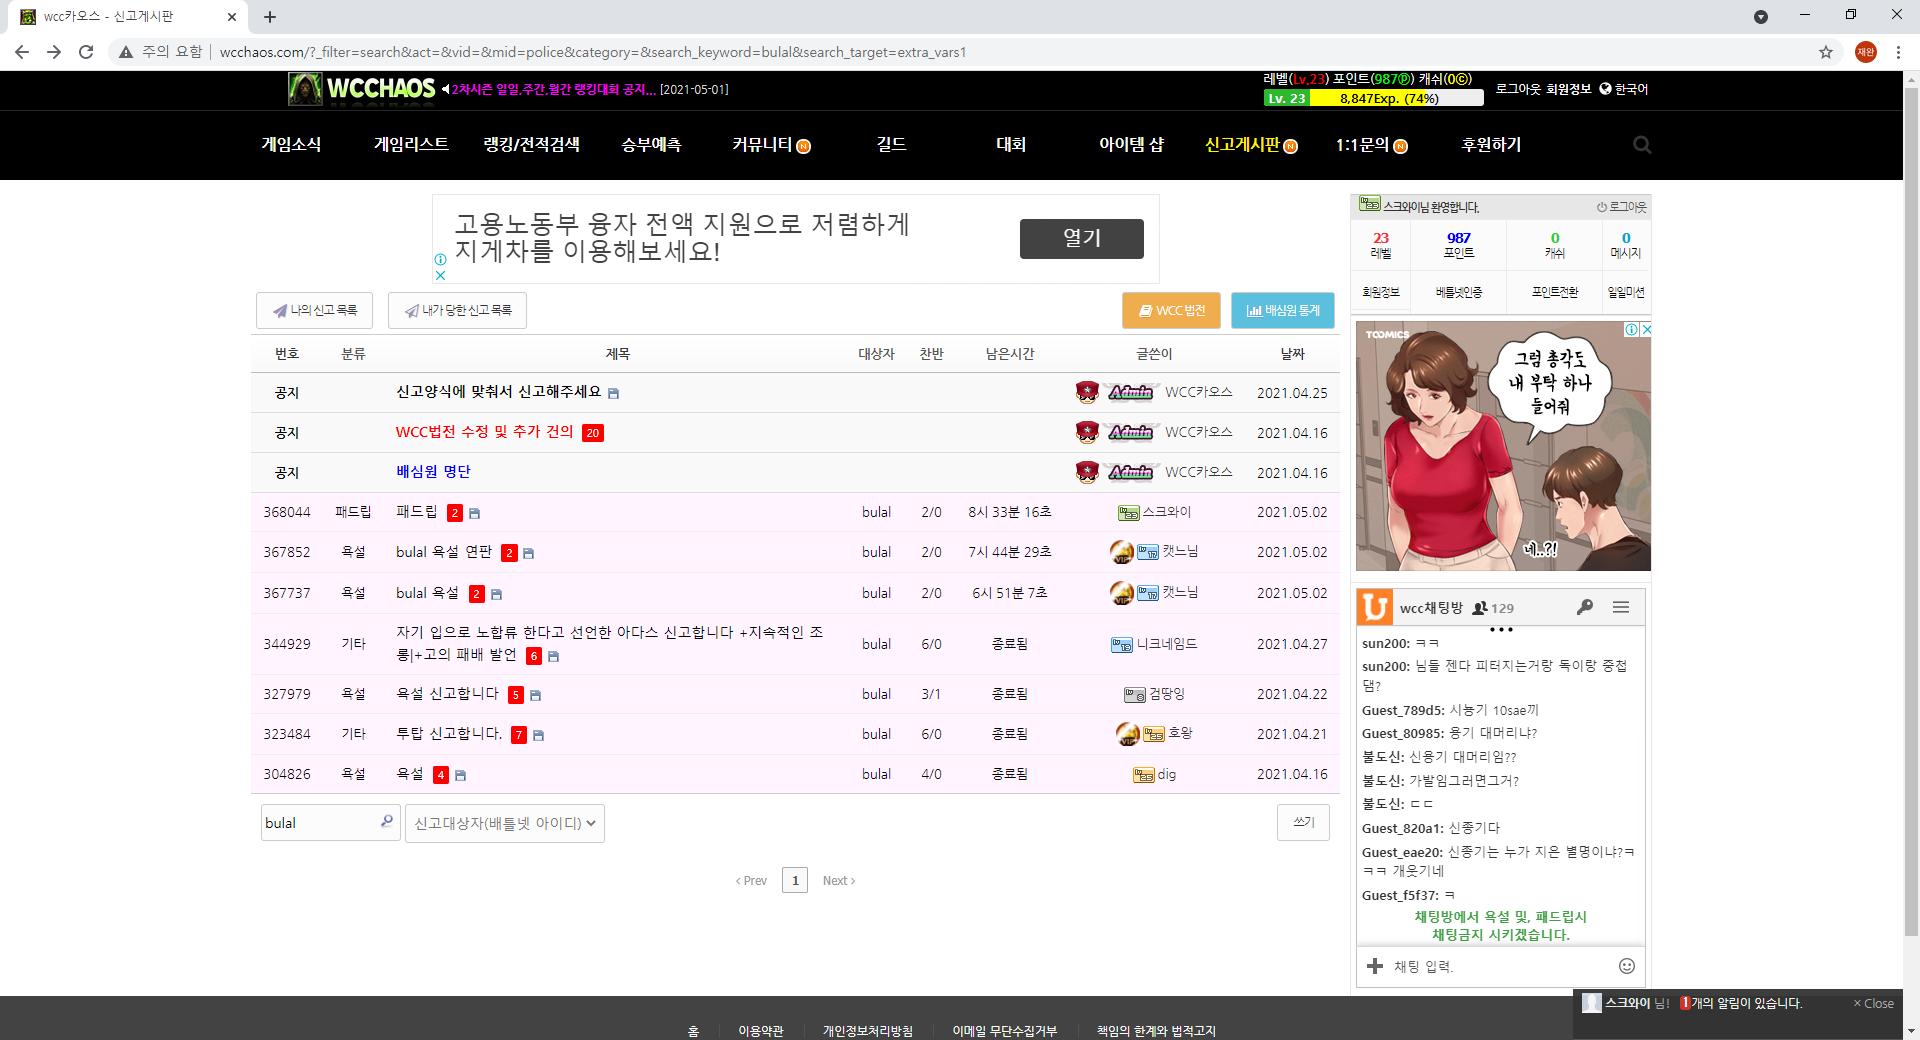Click the WCCHAOS site logo
The image size is (1920, 1040).
362,89
